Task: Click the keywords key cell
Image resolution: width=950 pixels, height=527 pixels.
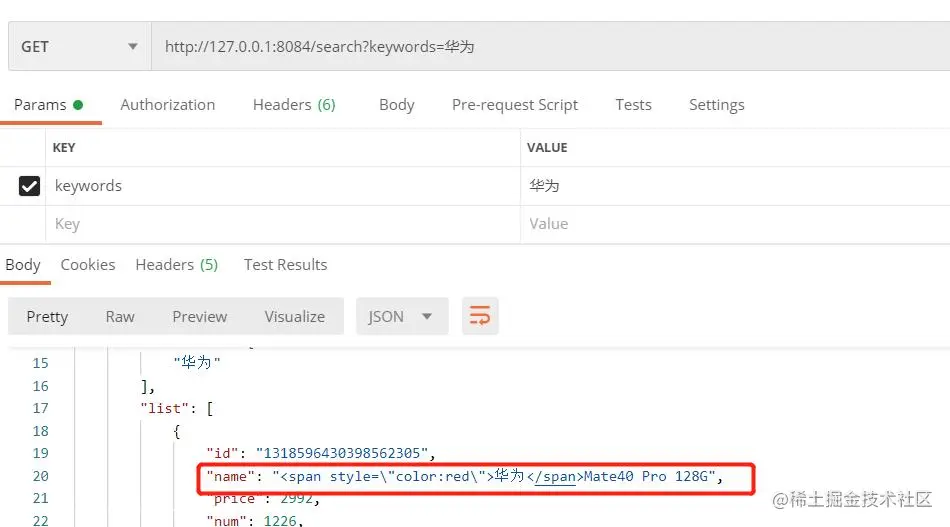Action: [x=283, y=186]
